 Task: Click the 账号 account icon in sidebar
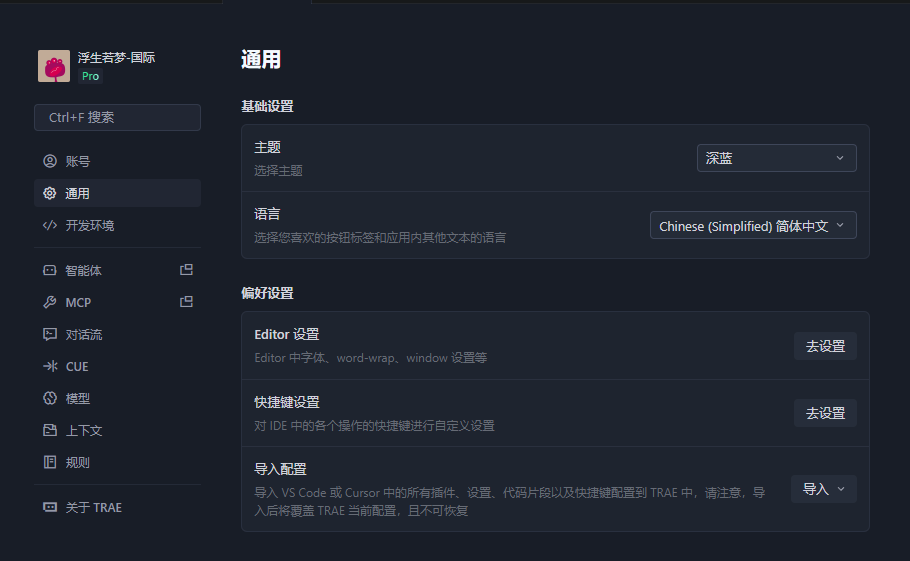click(x=50, y=161)
